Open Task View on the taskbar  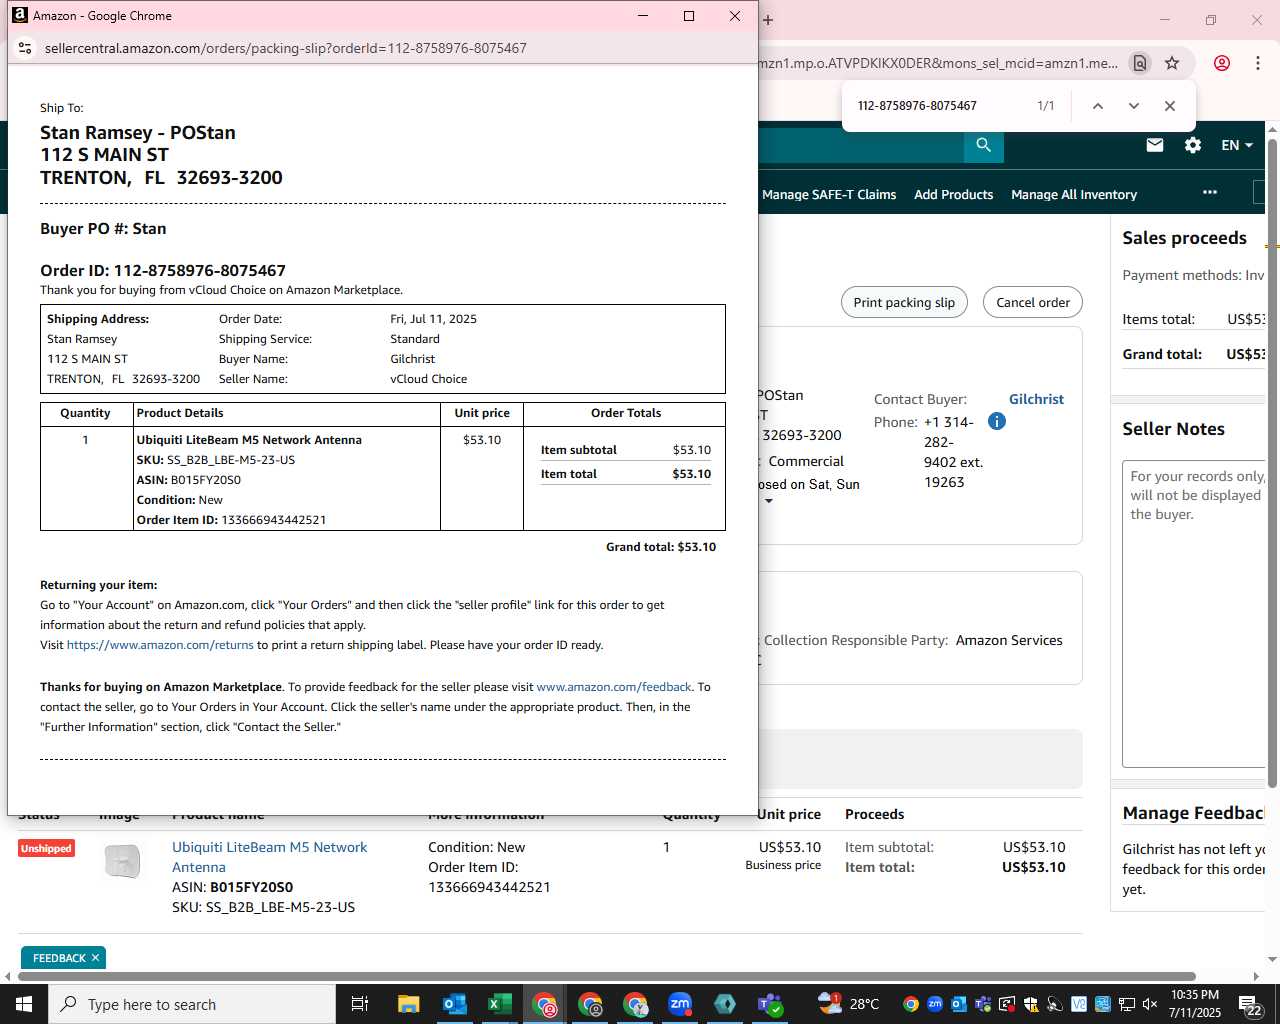coord(360,1004)
